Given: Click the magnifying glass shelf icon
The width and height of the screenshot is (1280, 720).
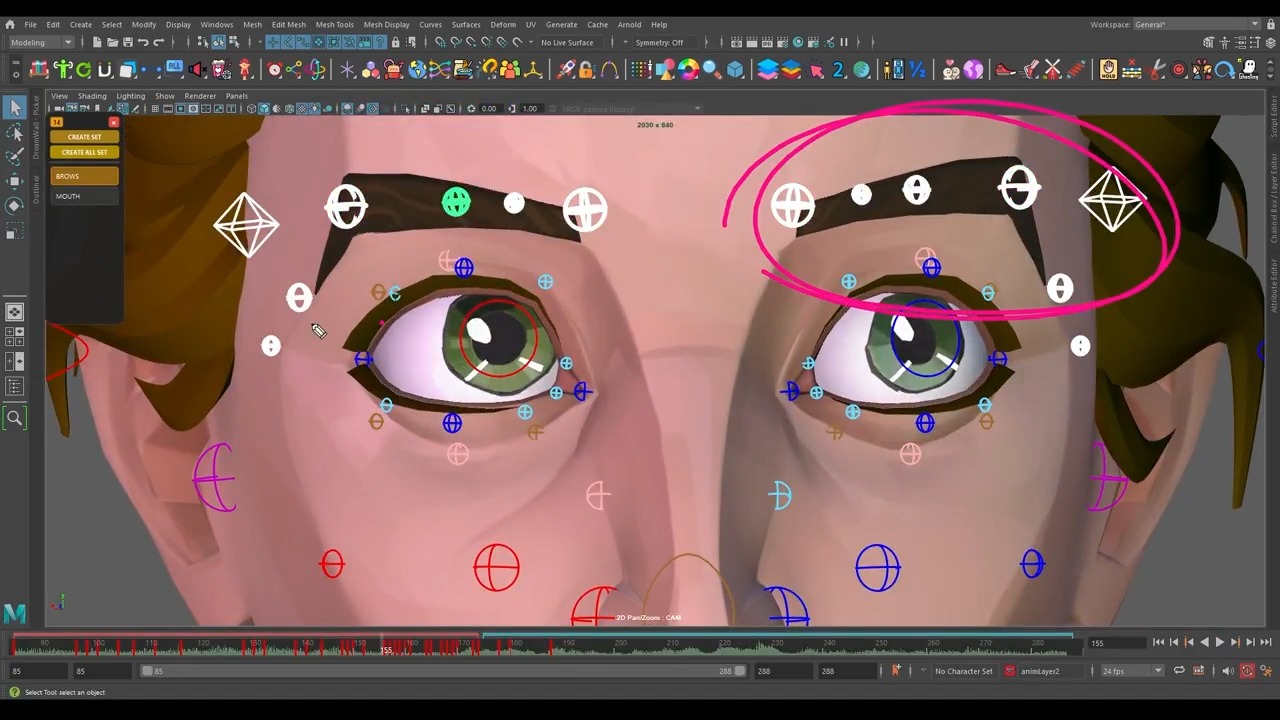Looking at the screenshot, I should 711,69.
